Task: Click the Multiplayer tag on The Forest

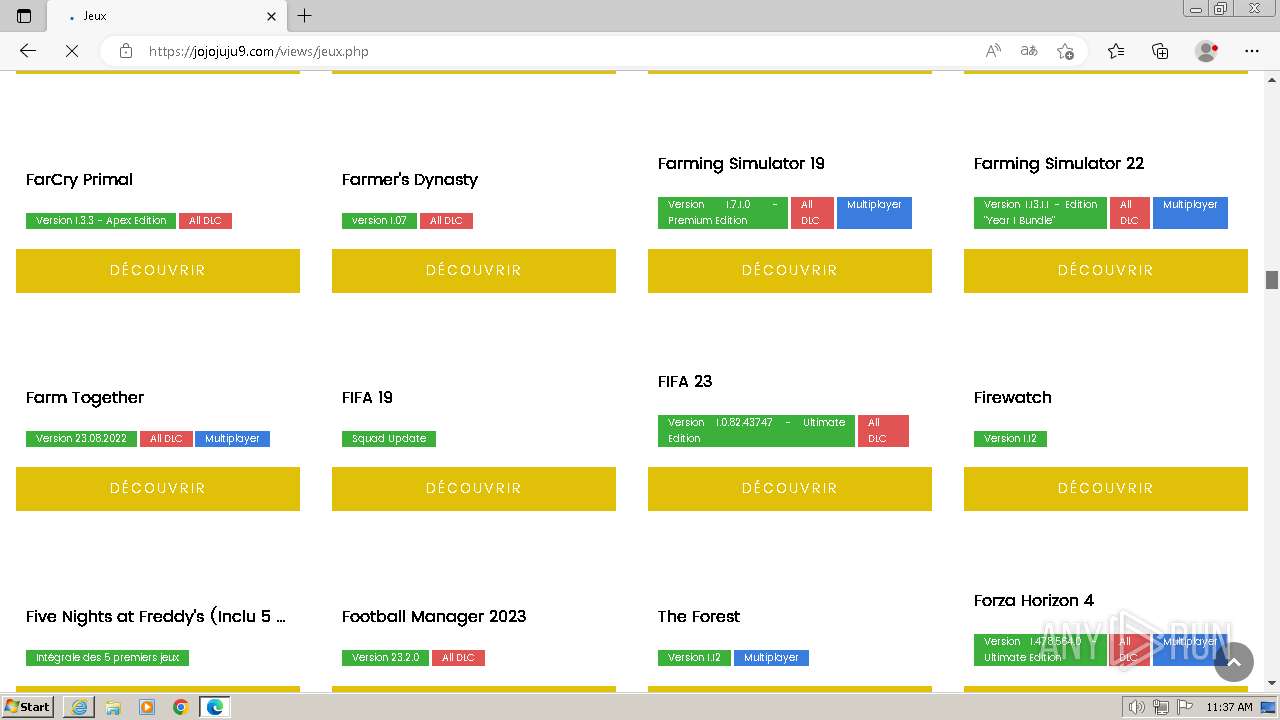Action: pos(771,658)
